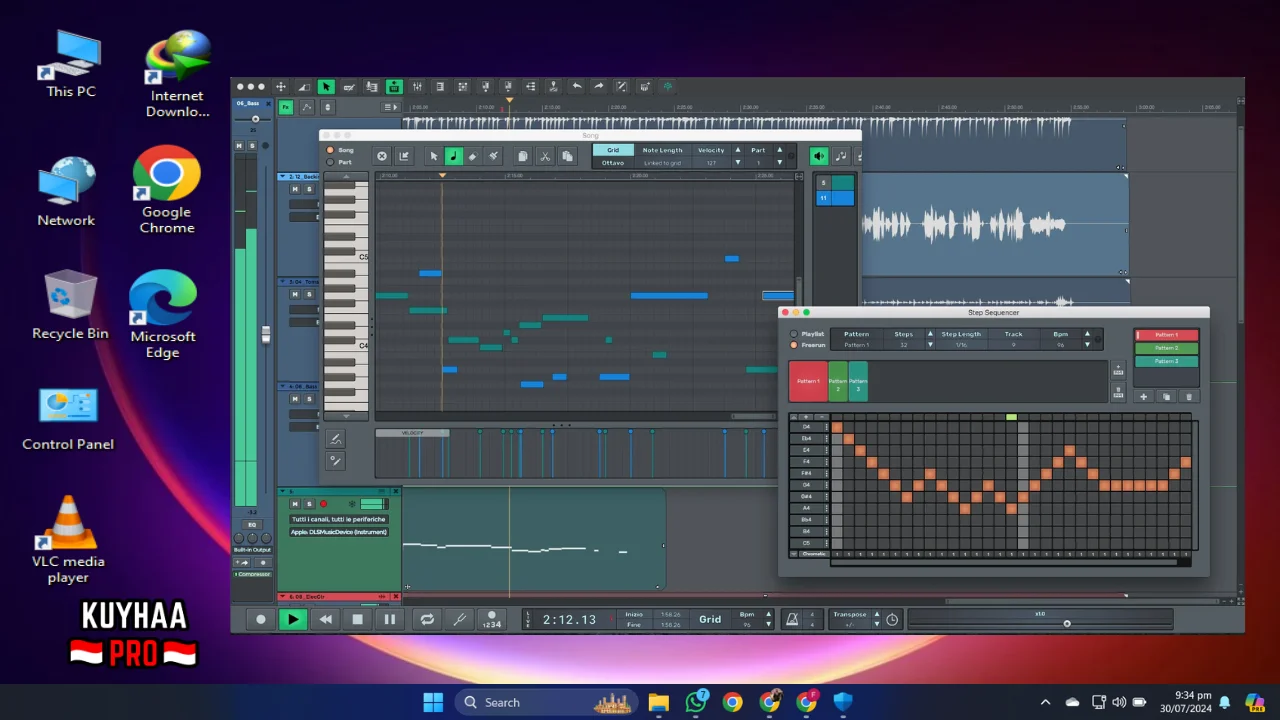Select the Playlist radio option in Step Sequencer
1280x720 pixels.
click(794, 334)
